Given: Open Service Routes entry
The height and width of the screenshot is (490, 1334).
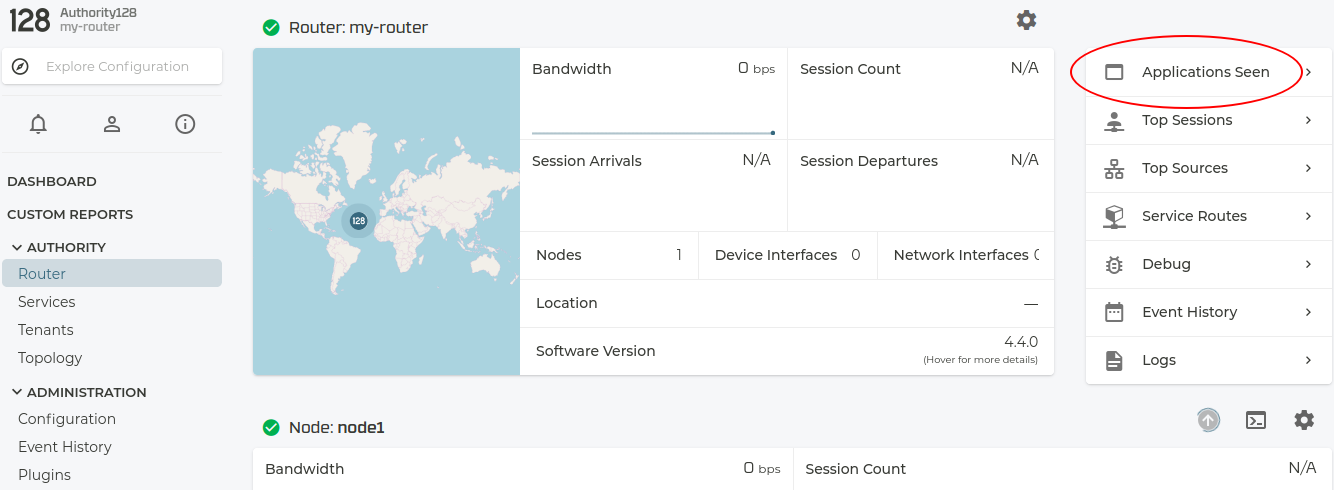Looking at the screenshot, I should point(1193,216).
